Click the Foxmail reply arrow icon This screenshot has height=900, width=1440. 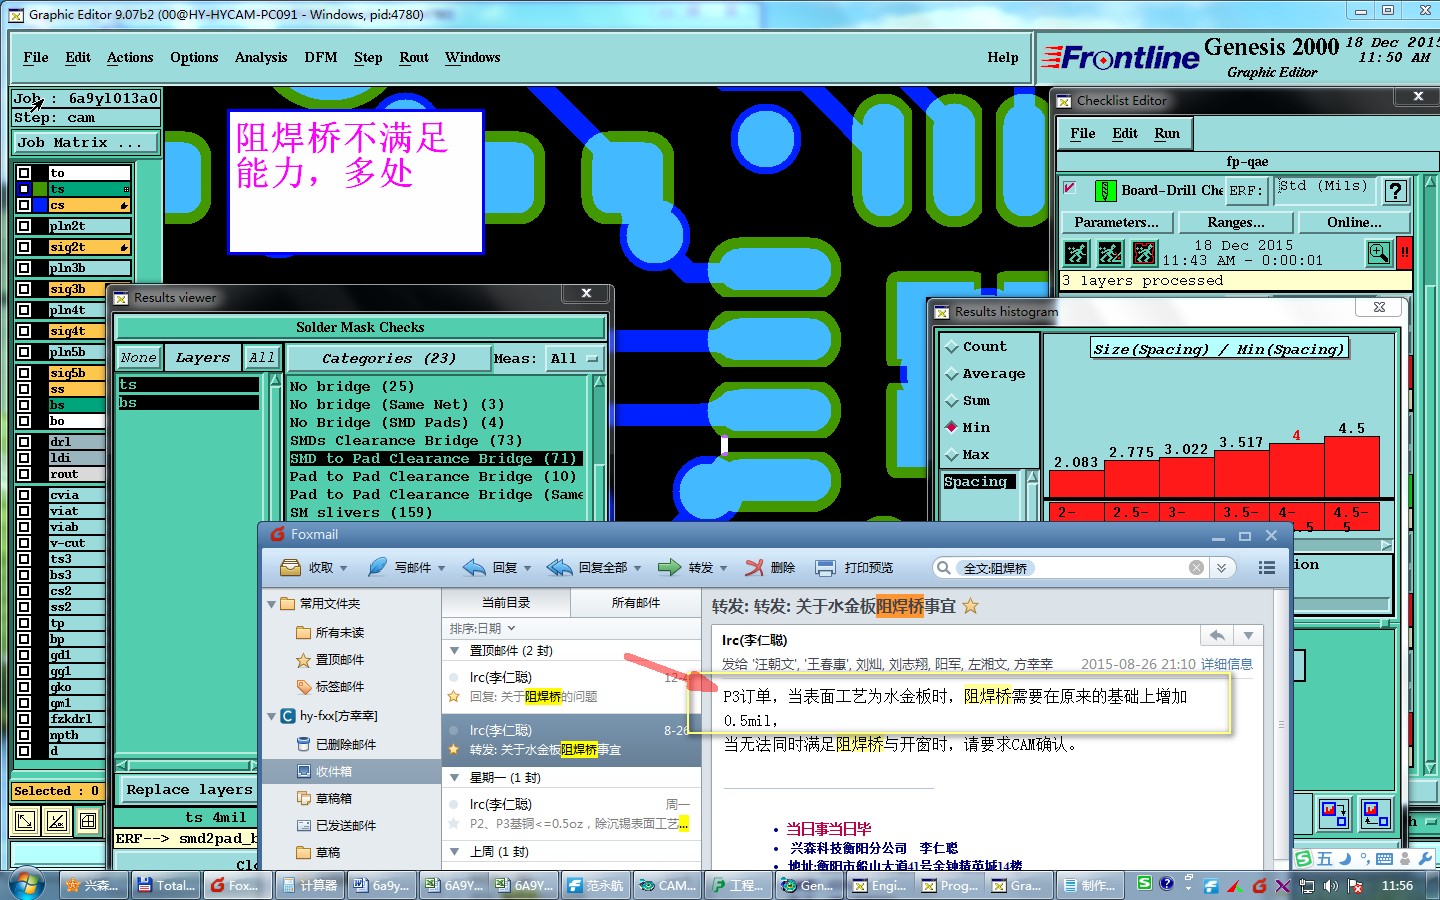point(474,568)
